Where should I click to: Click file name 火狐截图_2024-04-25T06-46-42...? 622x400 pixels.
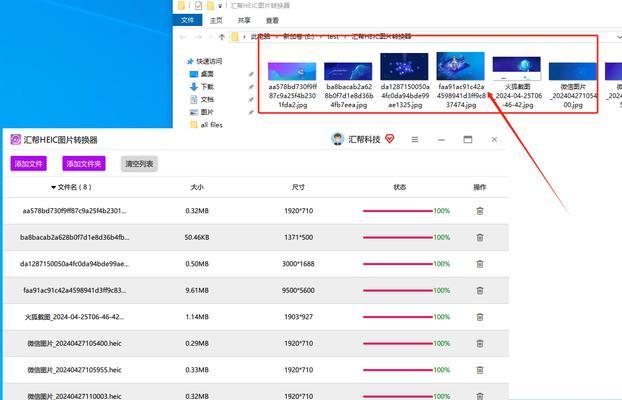coord(74,317)
